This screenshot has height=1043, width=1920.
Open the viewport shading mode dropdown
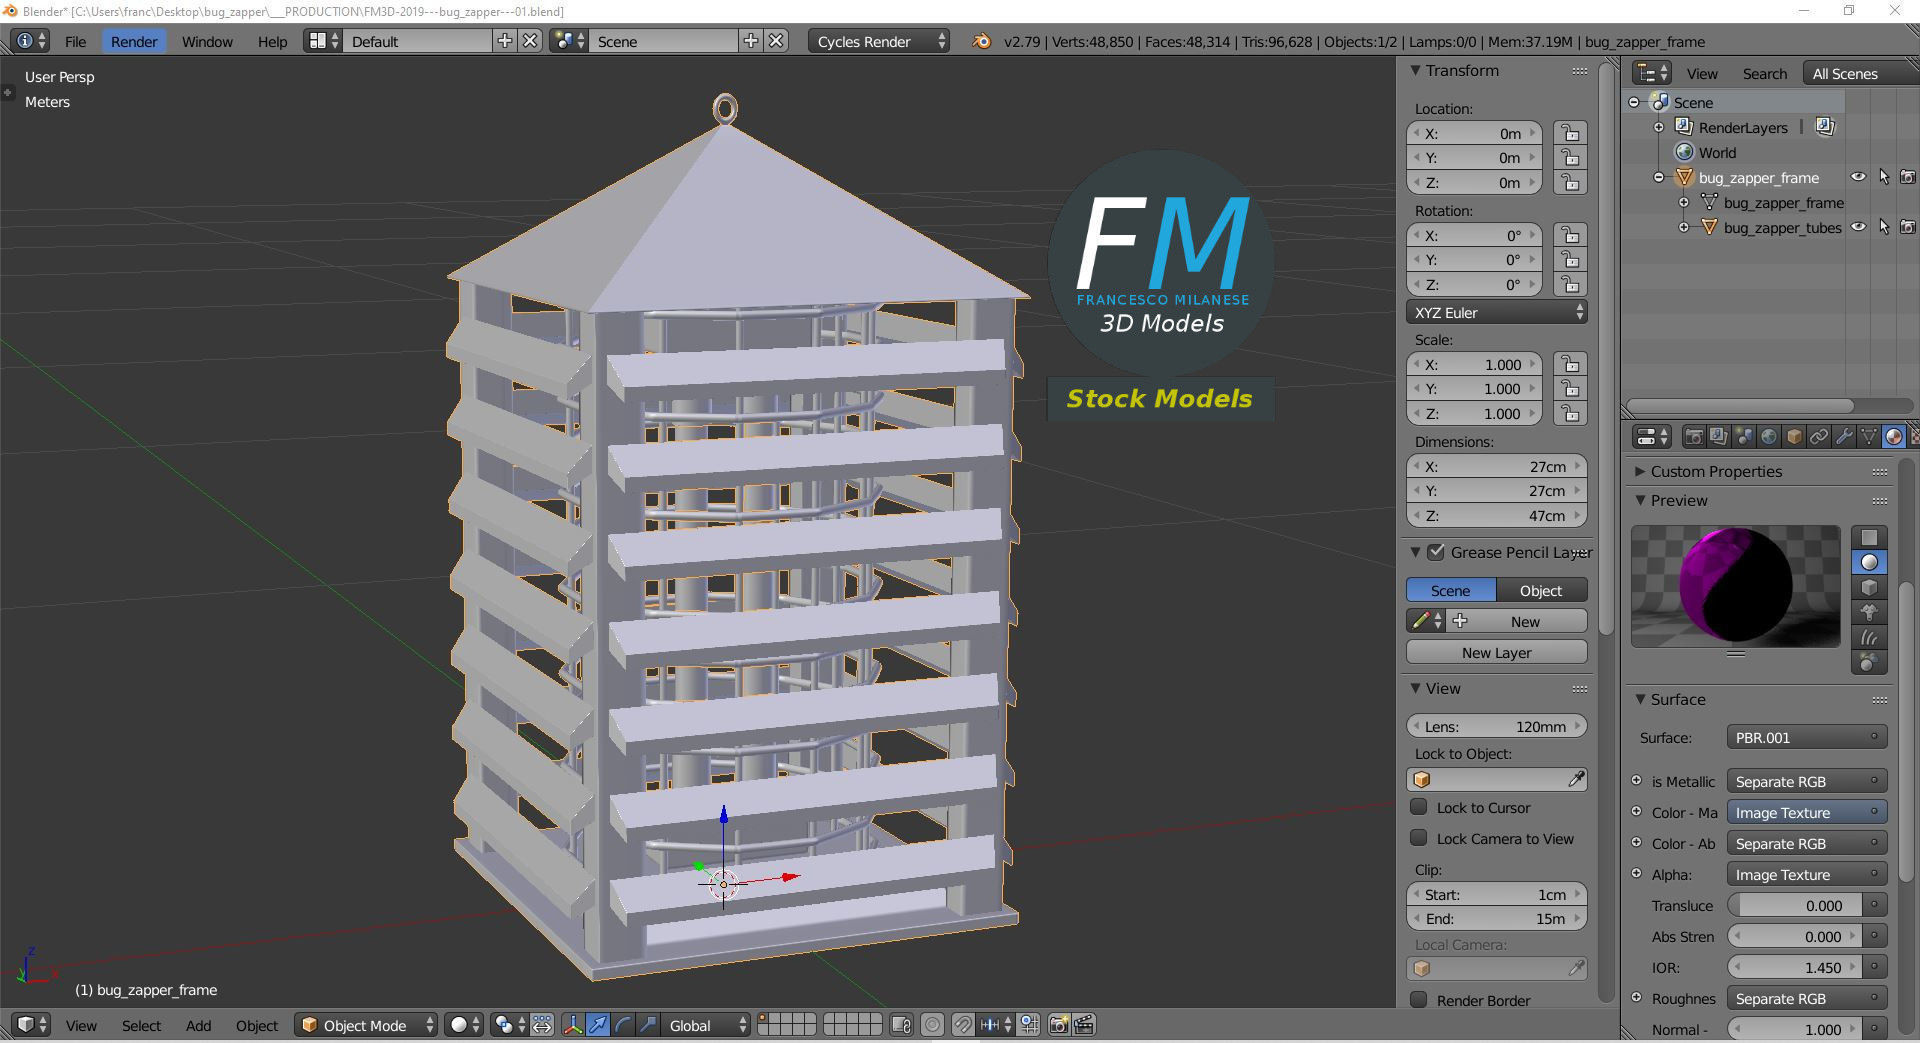click(464, 1025)
